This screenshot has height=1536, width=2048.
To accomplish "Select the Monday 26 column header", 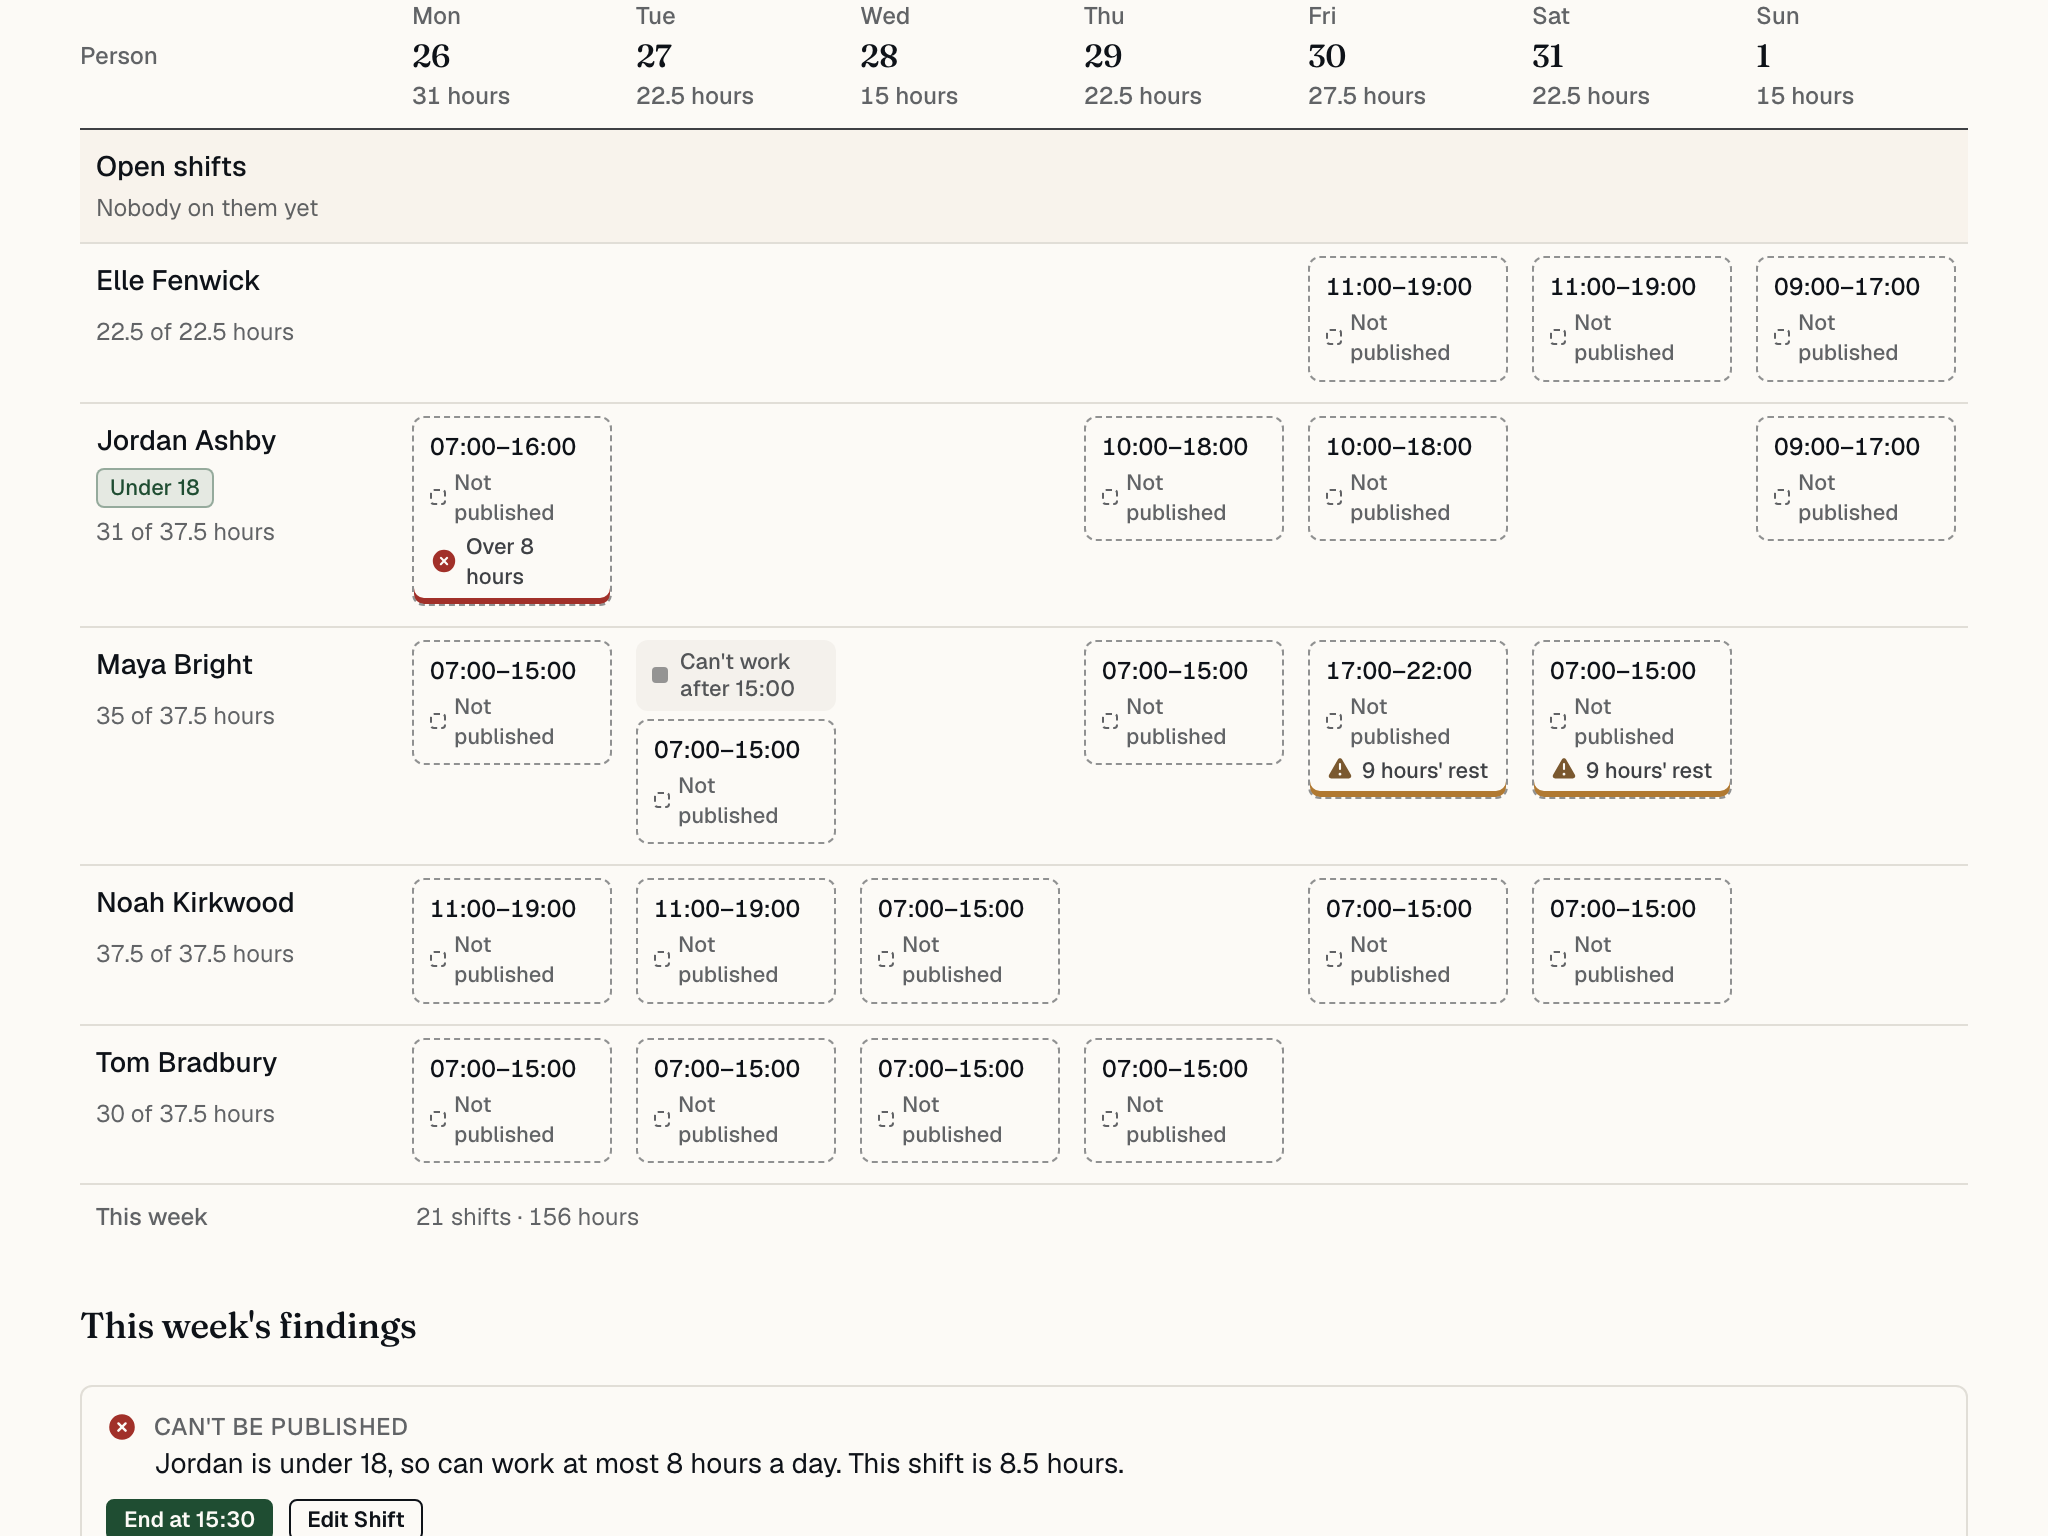I will pyautogui.click(x=461, y=56).
